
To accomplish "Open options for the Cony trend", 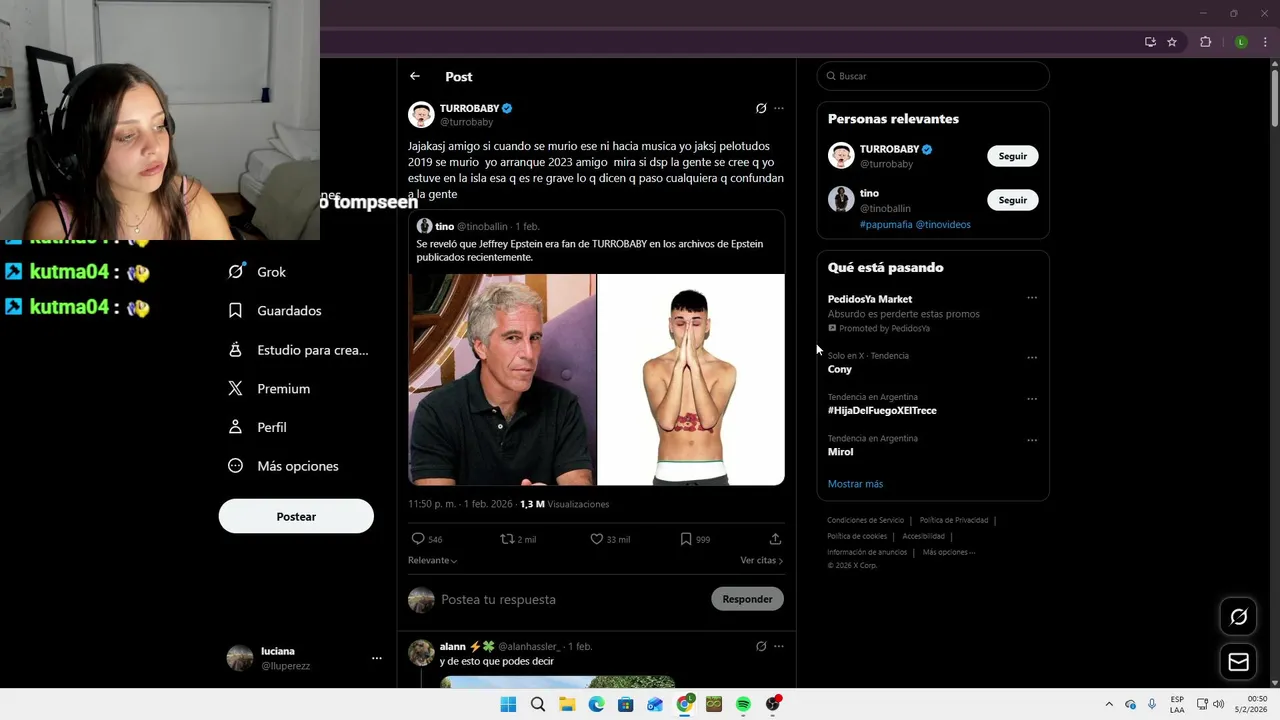I will point(1032,357).
